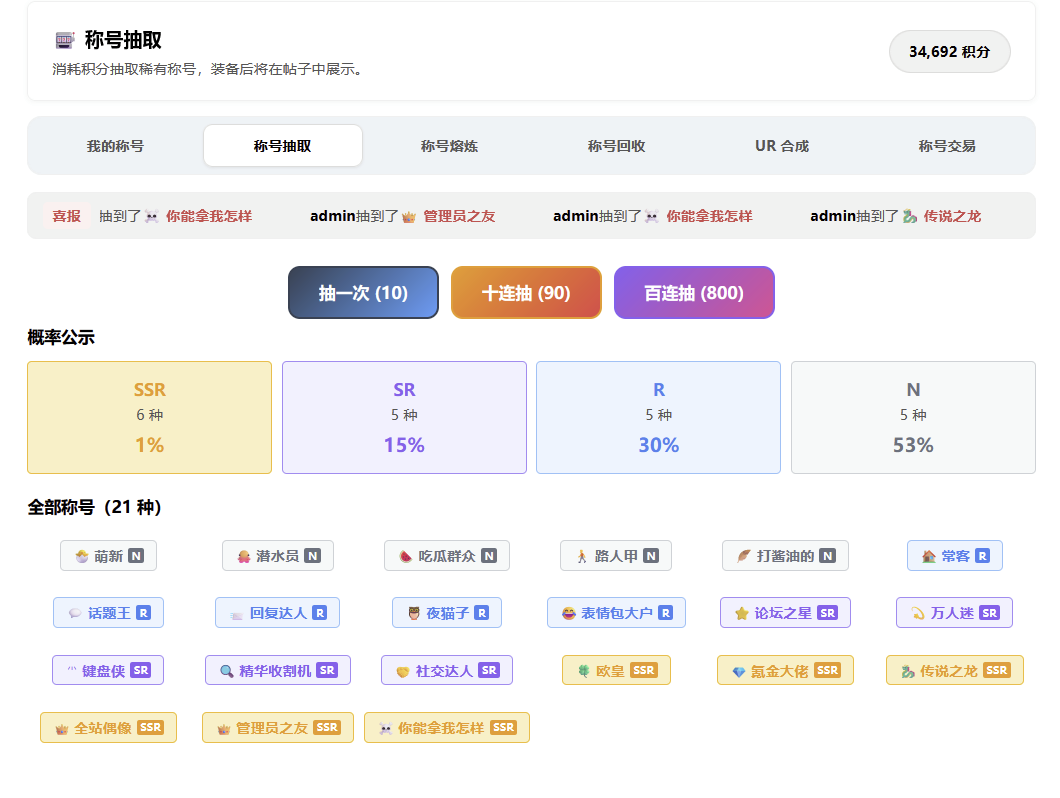1060x798 pixels.
Task: Click ticker entry admin抽到了 传说之龙
Action: 896,216
